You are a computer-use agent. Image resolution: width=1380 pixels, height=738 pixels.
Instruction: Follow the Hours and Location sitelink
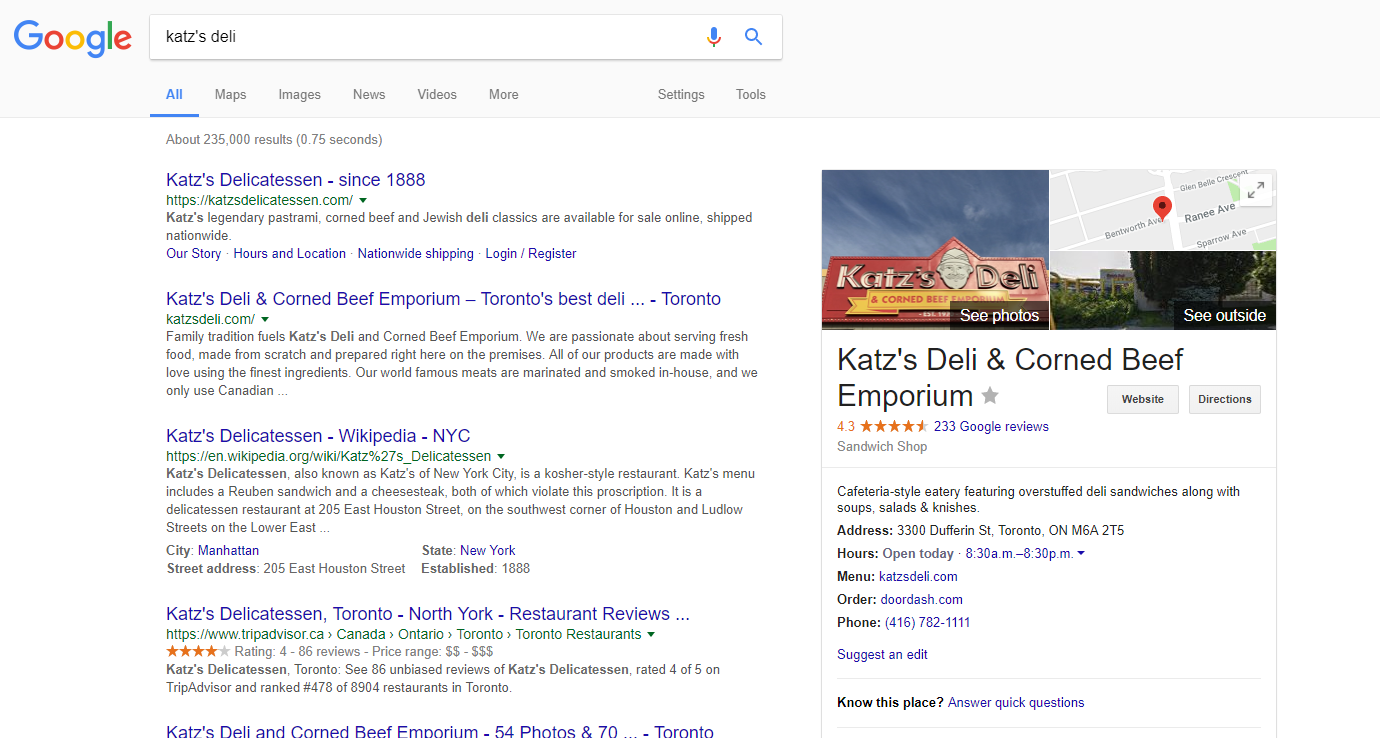click(290, 254)
